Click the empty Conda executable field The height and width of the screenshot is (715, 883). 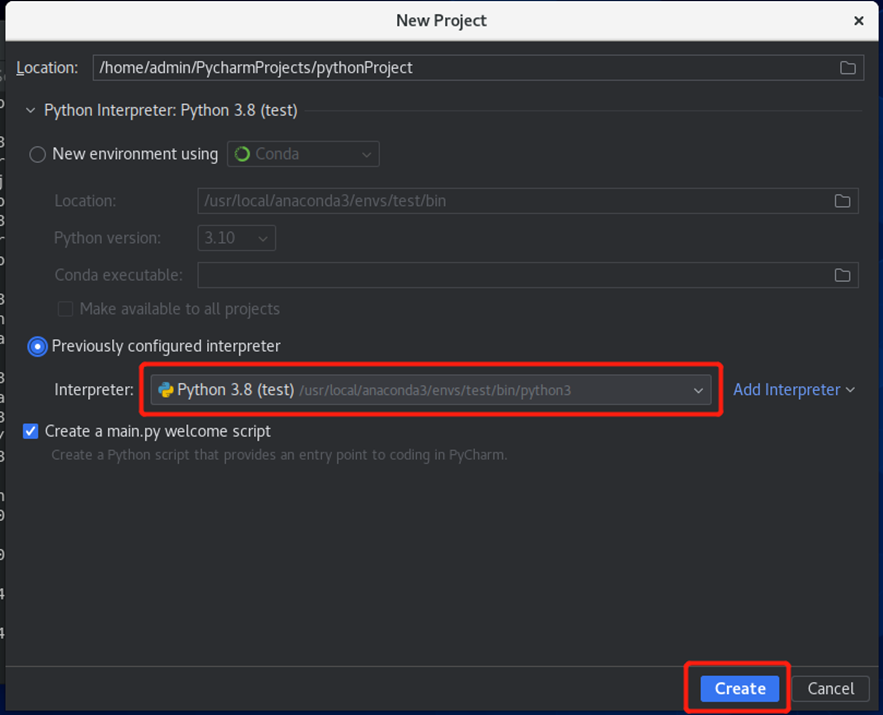528,275
